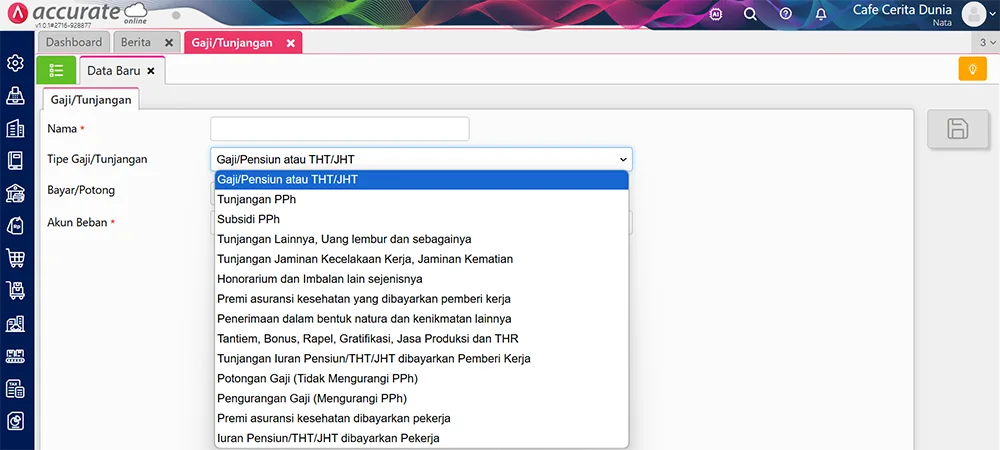The height and width of the screenshot is (450, 1000).
Task: Click the search magnifier icon
Action: (750, 14)
